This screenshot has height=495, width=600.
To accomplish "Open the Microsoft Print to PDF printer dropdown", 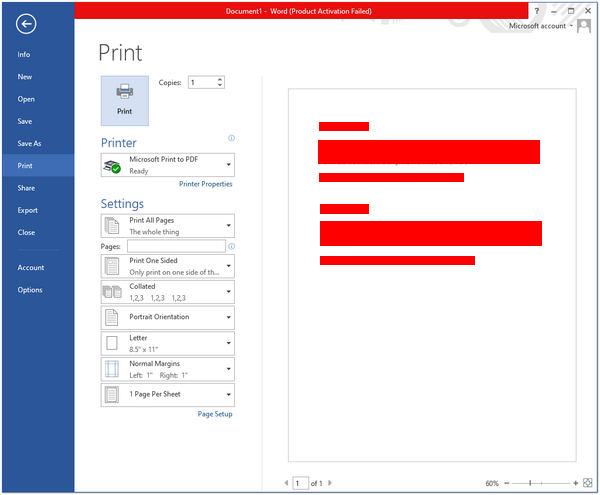I will click(x=168, y=165).
